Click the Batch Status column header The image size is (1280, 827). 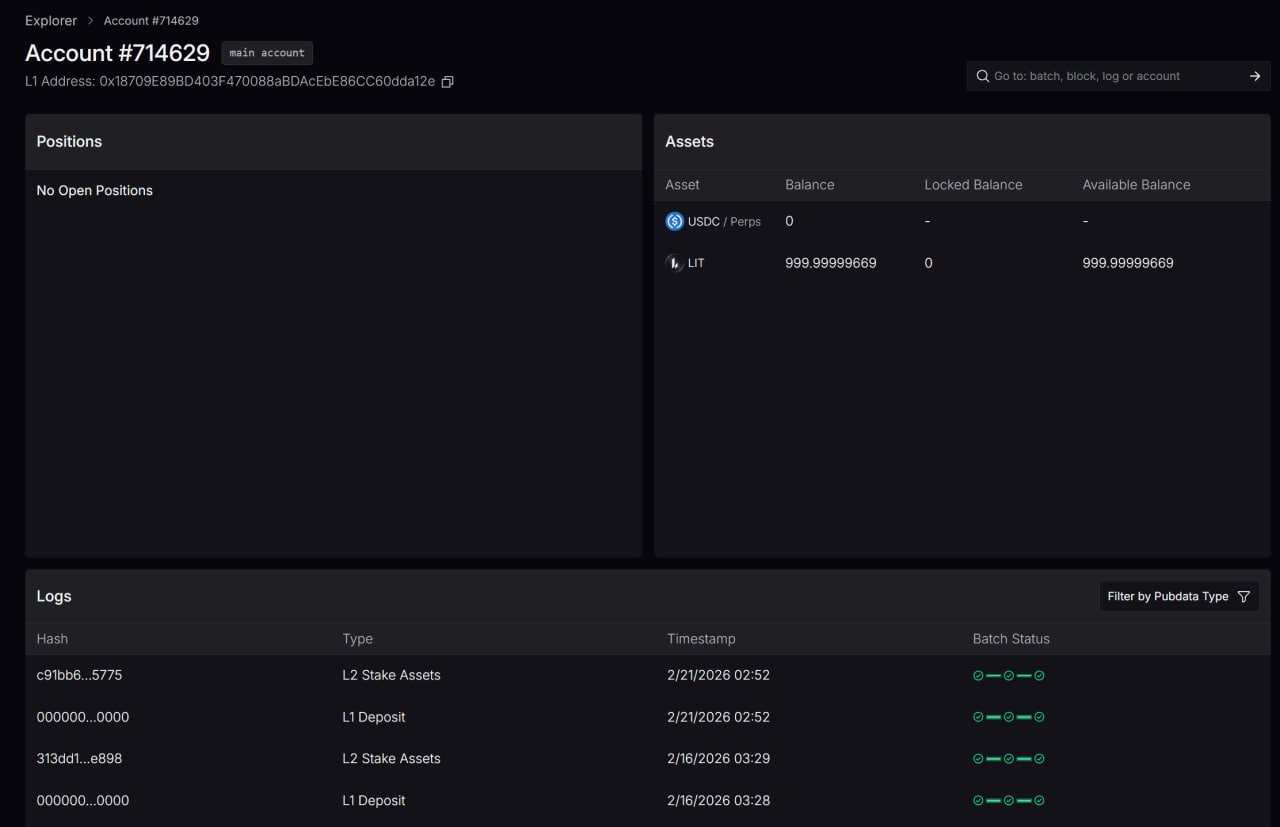(x=1011, y=639)
